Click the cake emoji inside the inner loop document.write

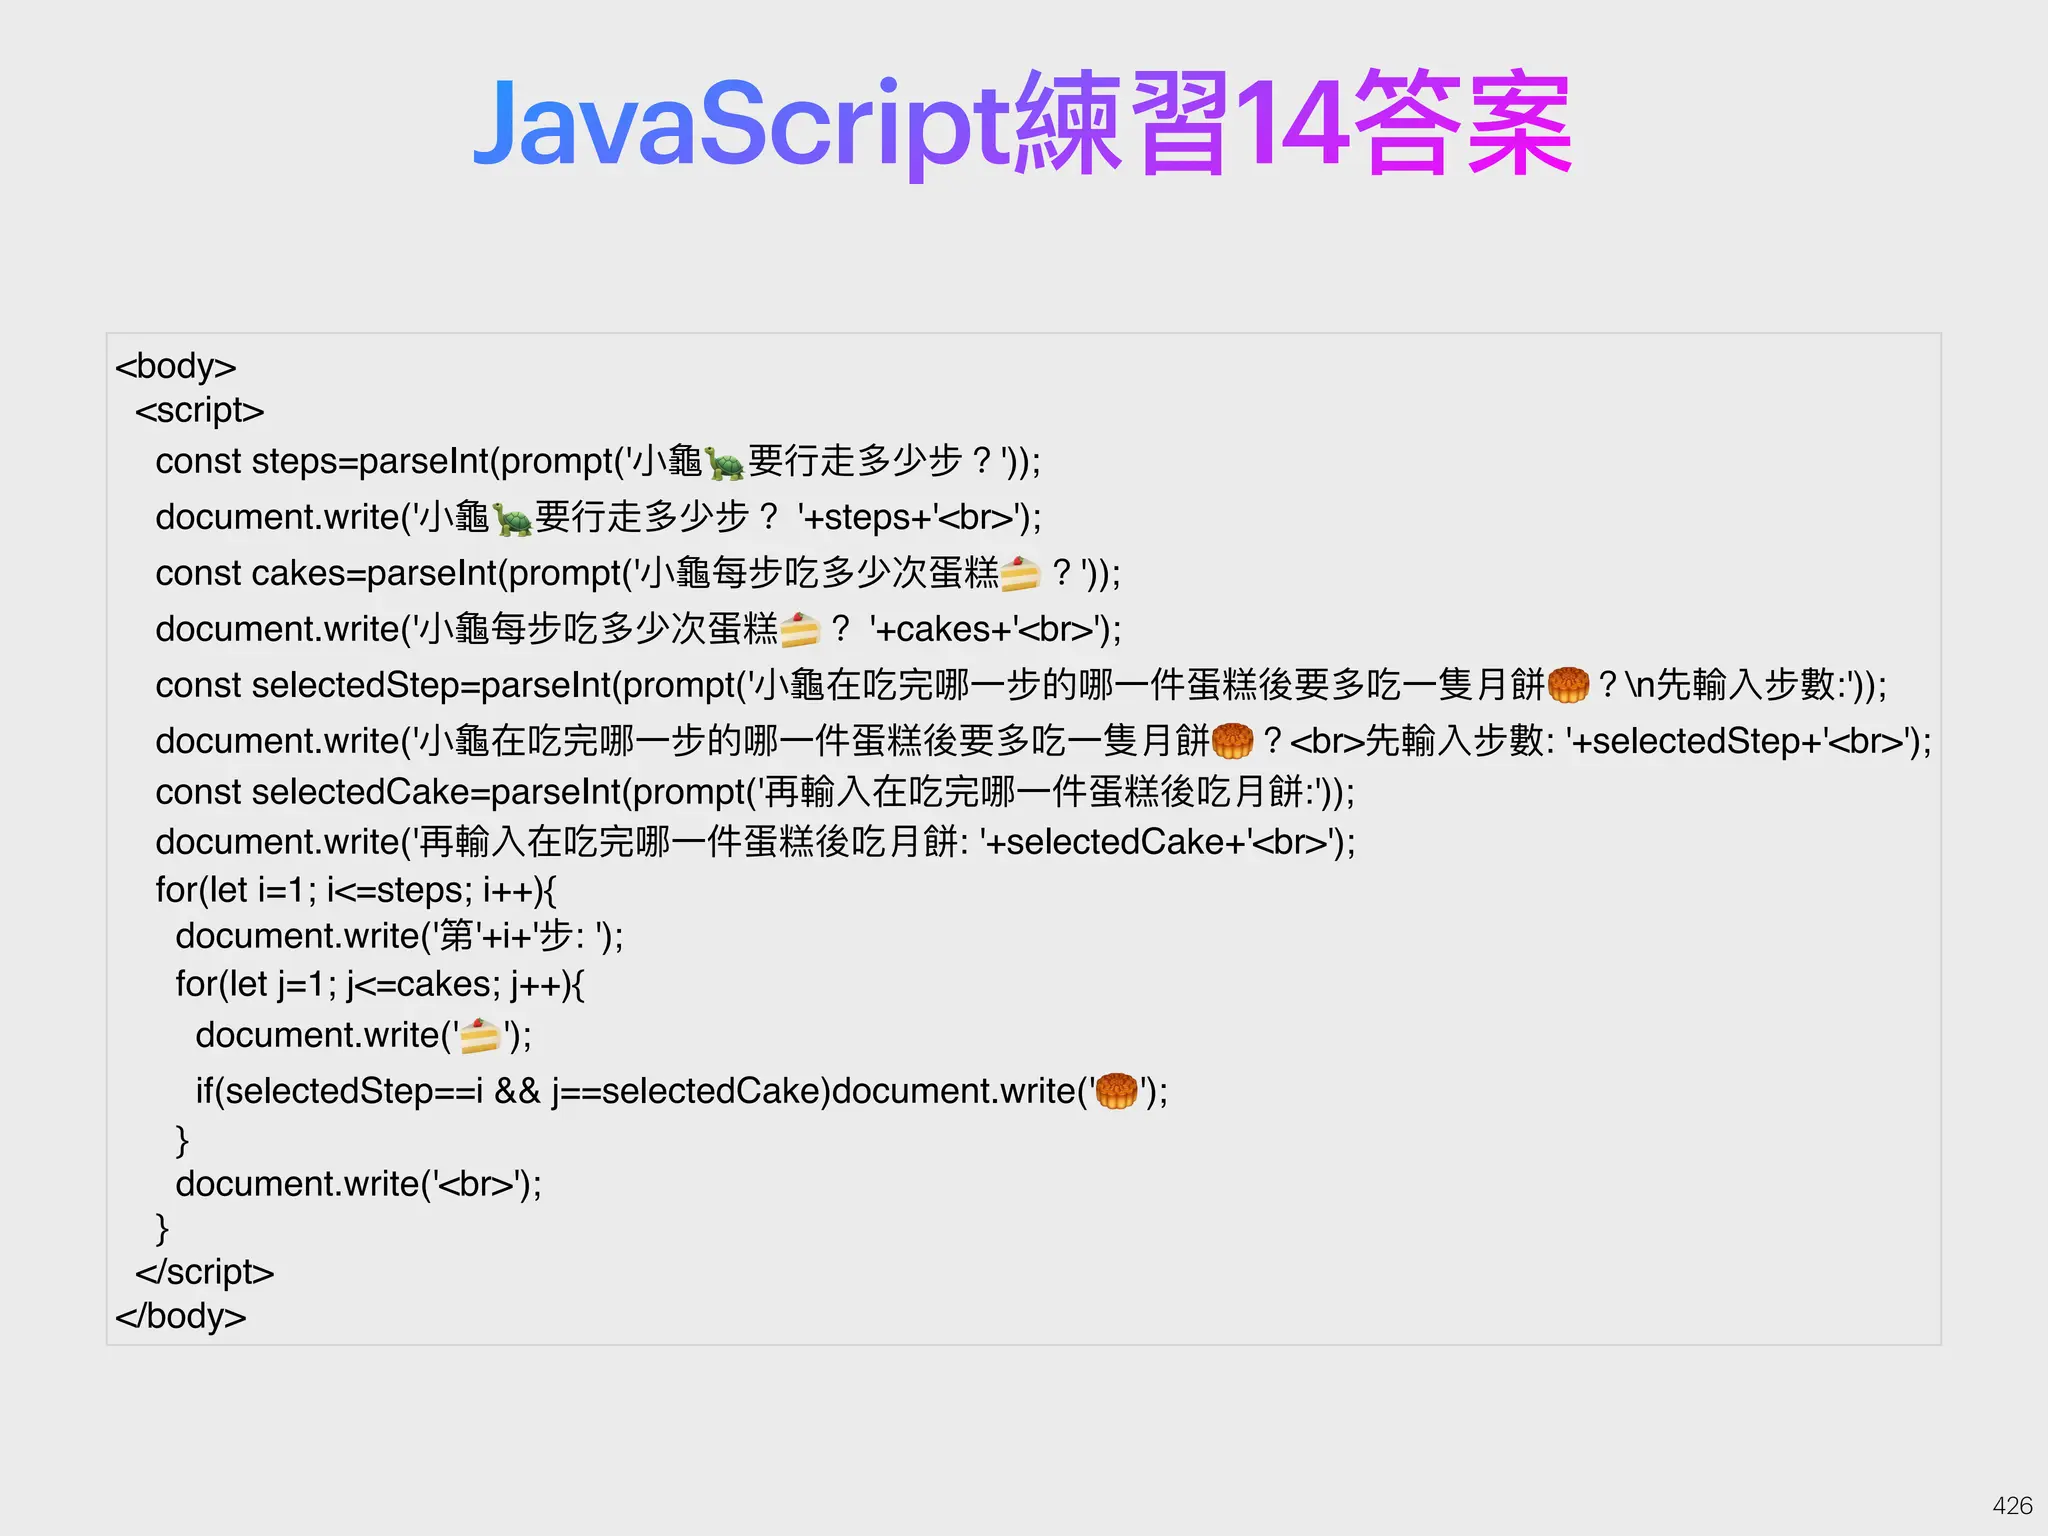pyautogui.click(x=480, y=1036)
